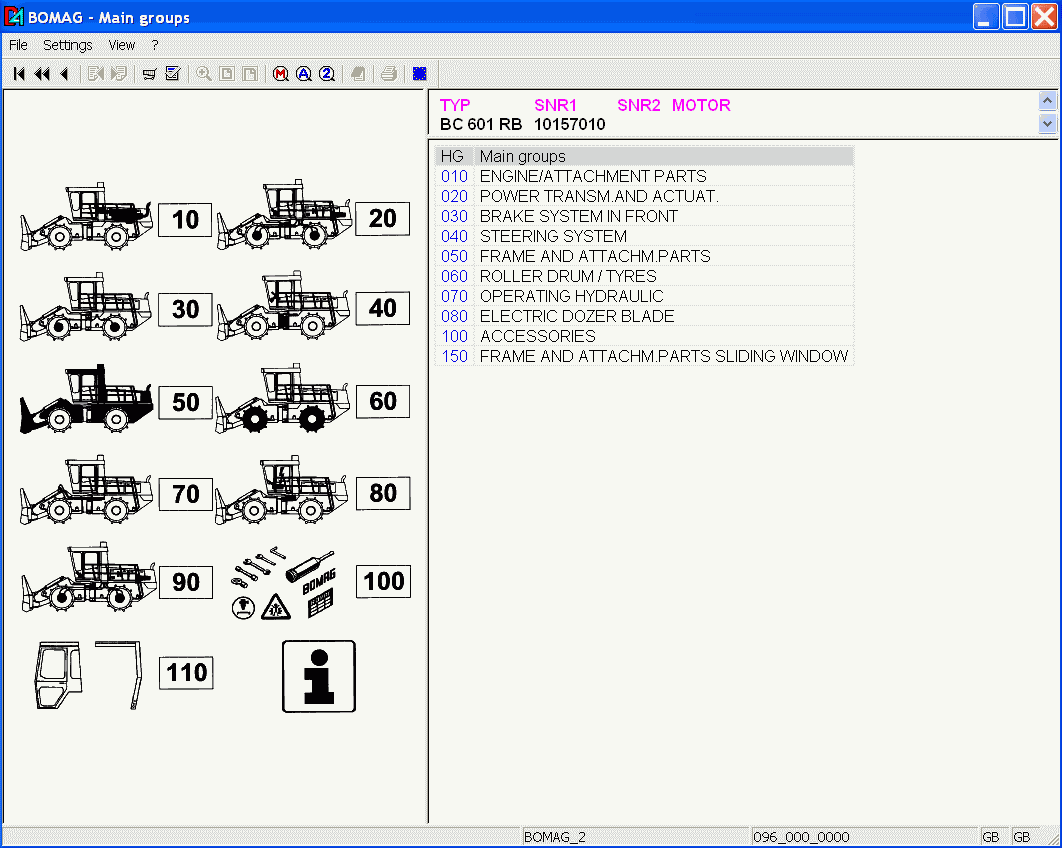
Task: Select 'ENGINE/ATTACHMENT PARTS' row text
Action: (593, 176)
